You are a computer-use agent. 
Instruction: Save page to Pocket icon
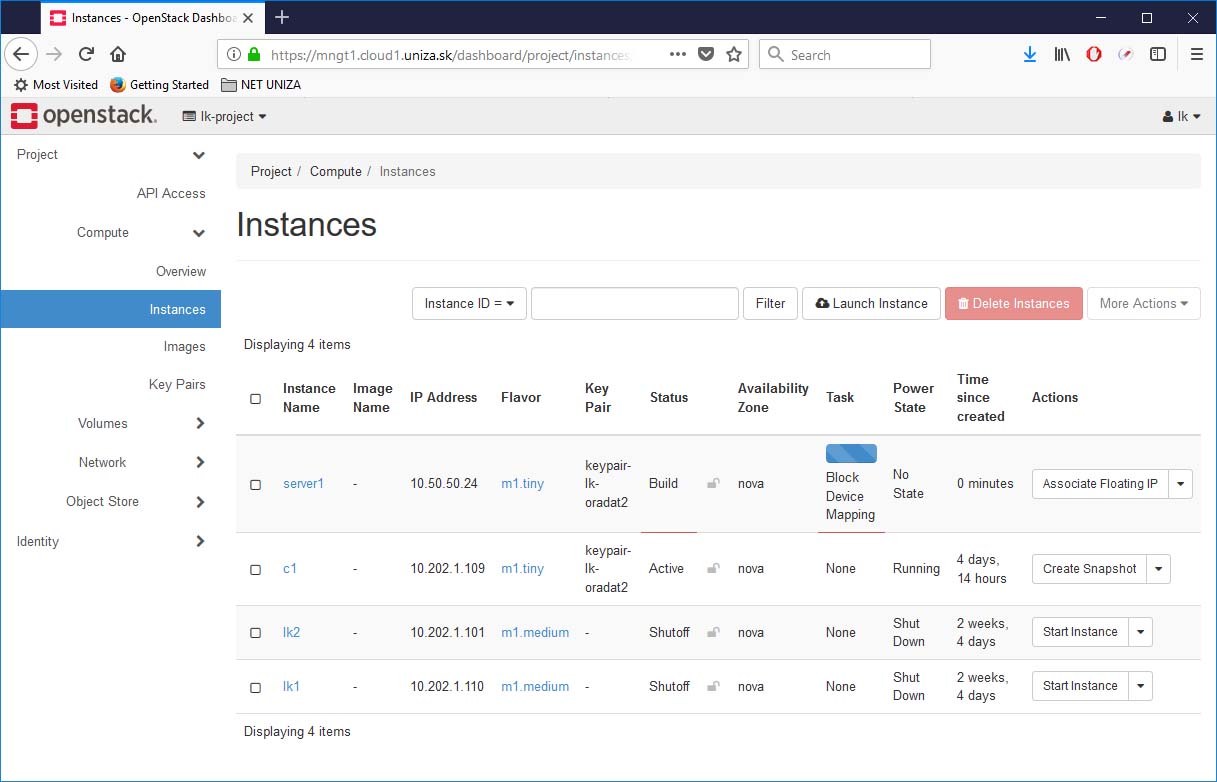pos(706,55)
